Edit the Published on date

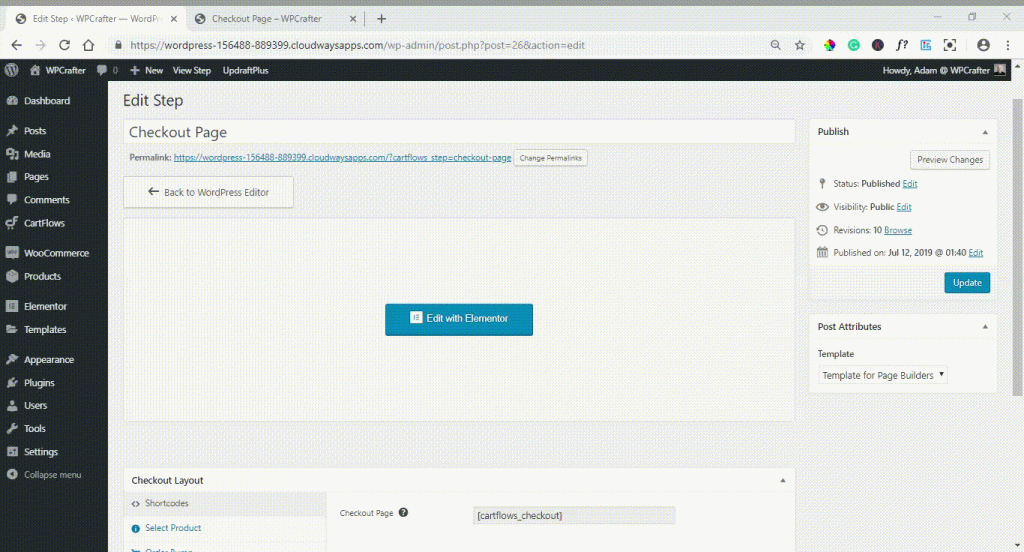tap(976, 253)
